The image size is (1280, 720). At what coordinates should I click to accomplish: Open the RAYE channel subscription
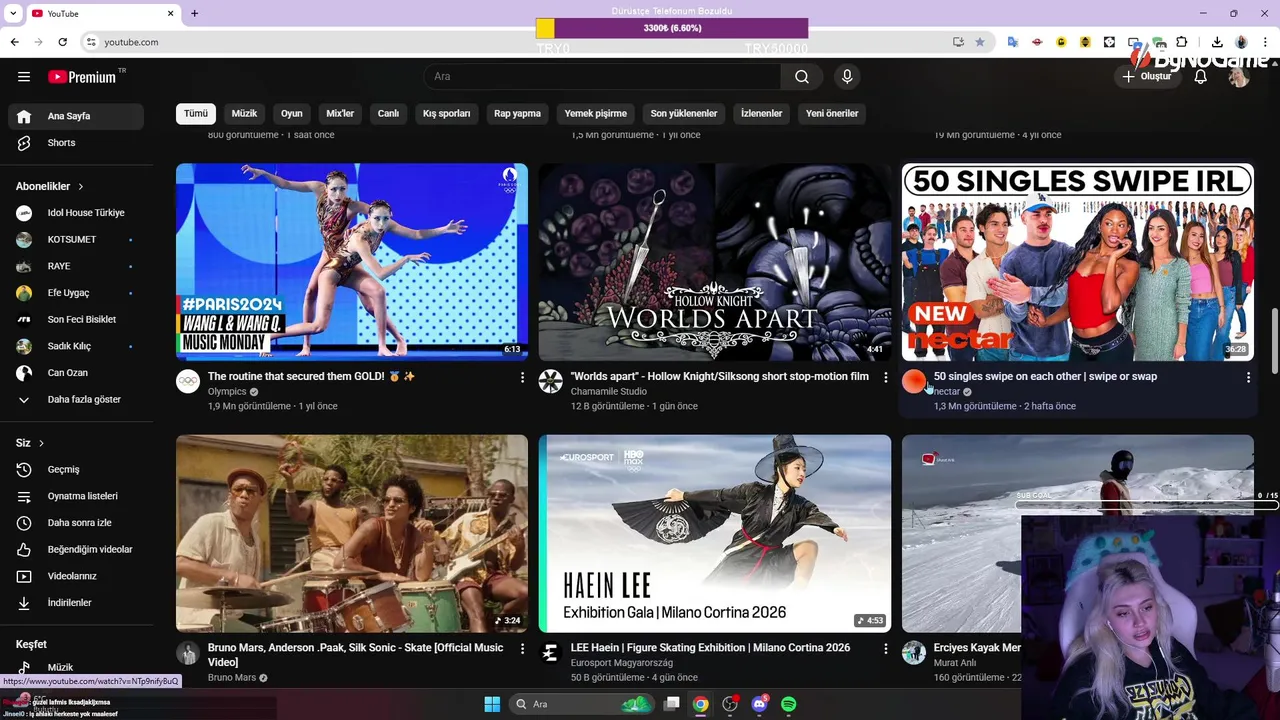[76, 266]
